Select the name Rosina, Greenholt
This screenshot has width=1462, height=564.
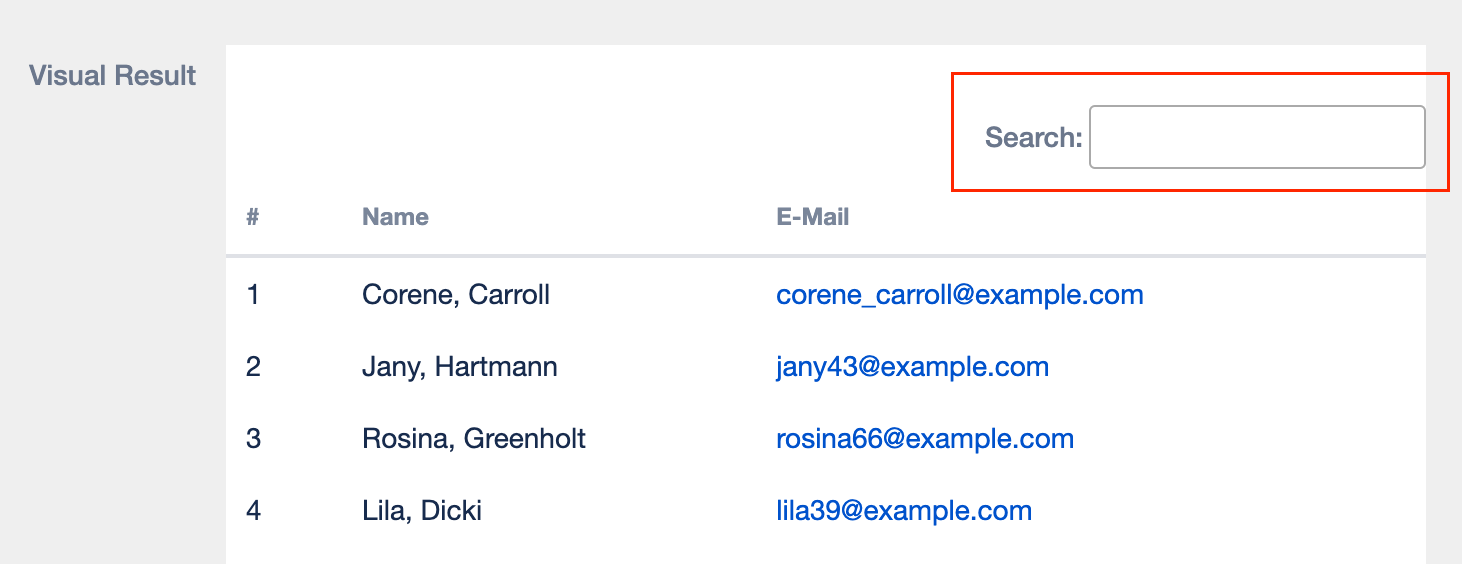point(473,439)
